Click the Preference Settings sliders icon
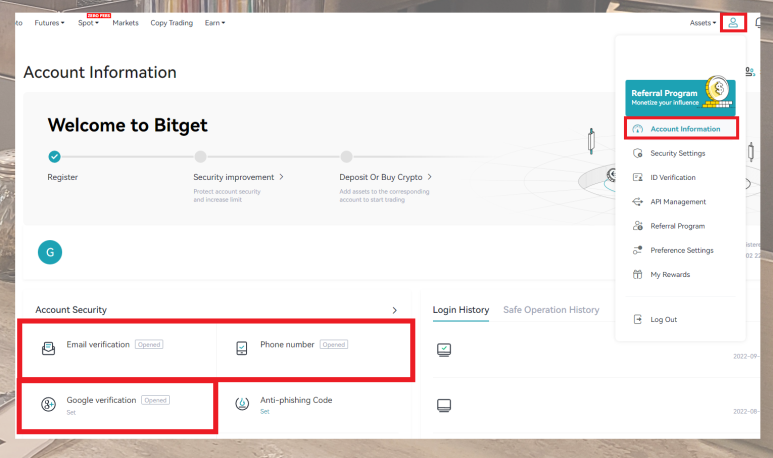Image resolution: width=773 pixels, height=458 pixels. point(637,250)
